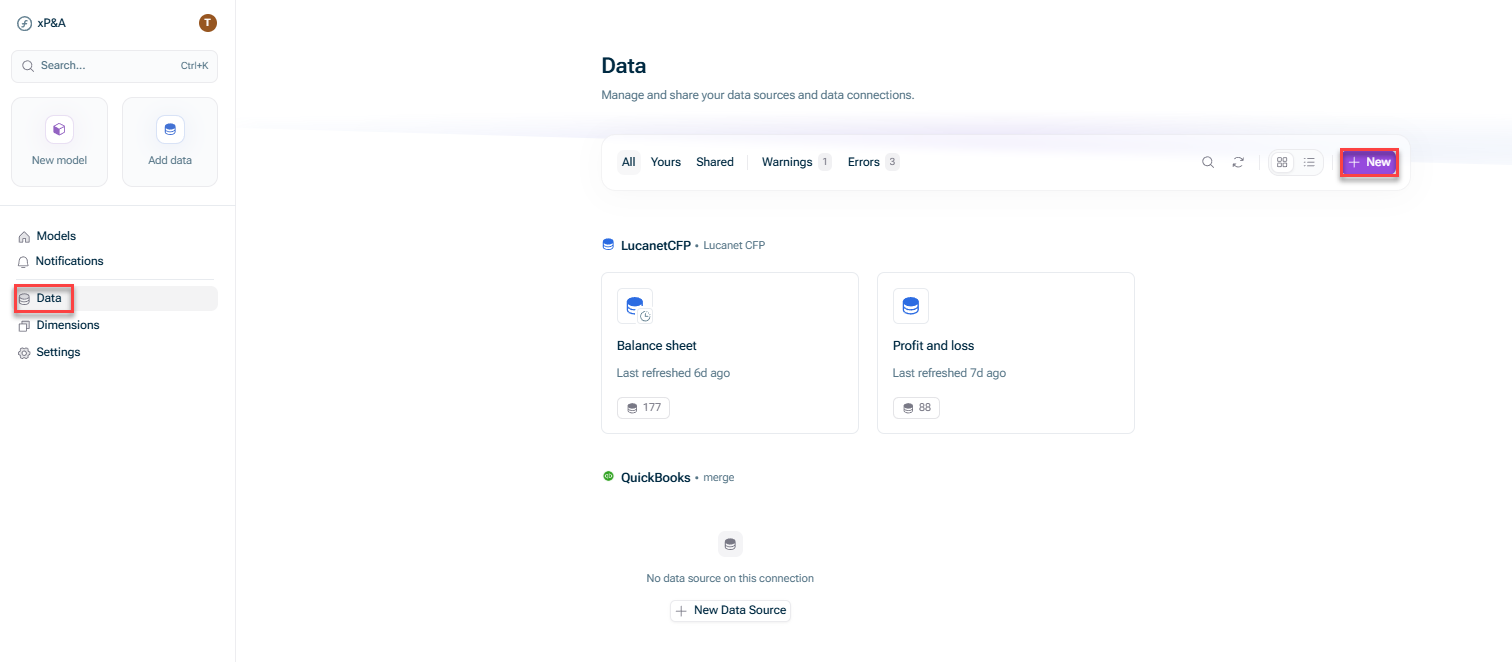Click the Profit and loss data source icon

[911, 306]
